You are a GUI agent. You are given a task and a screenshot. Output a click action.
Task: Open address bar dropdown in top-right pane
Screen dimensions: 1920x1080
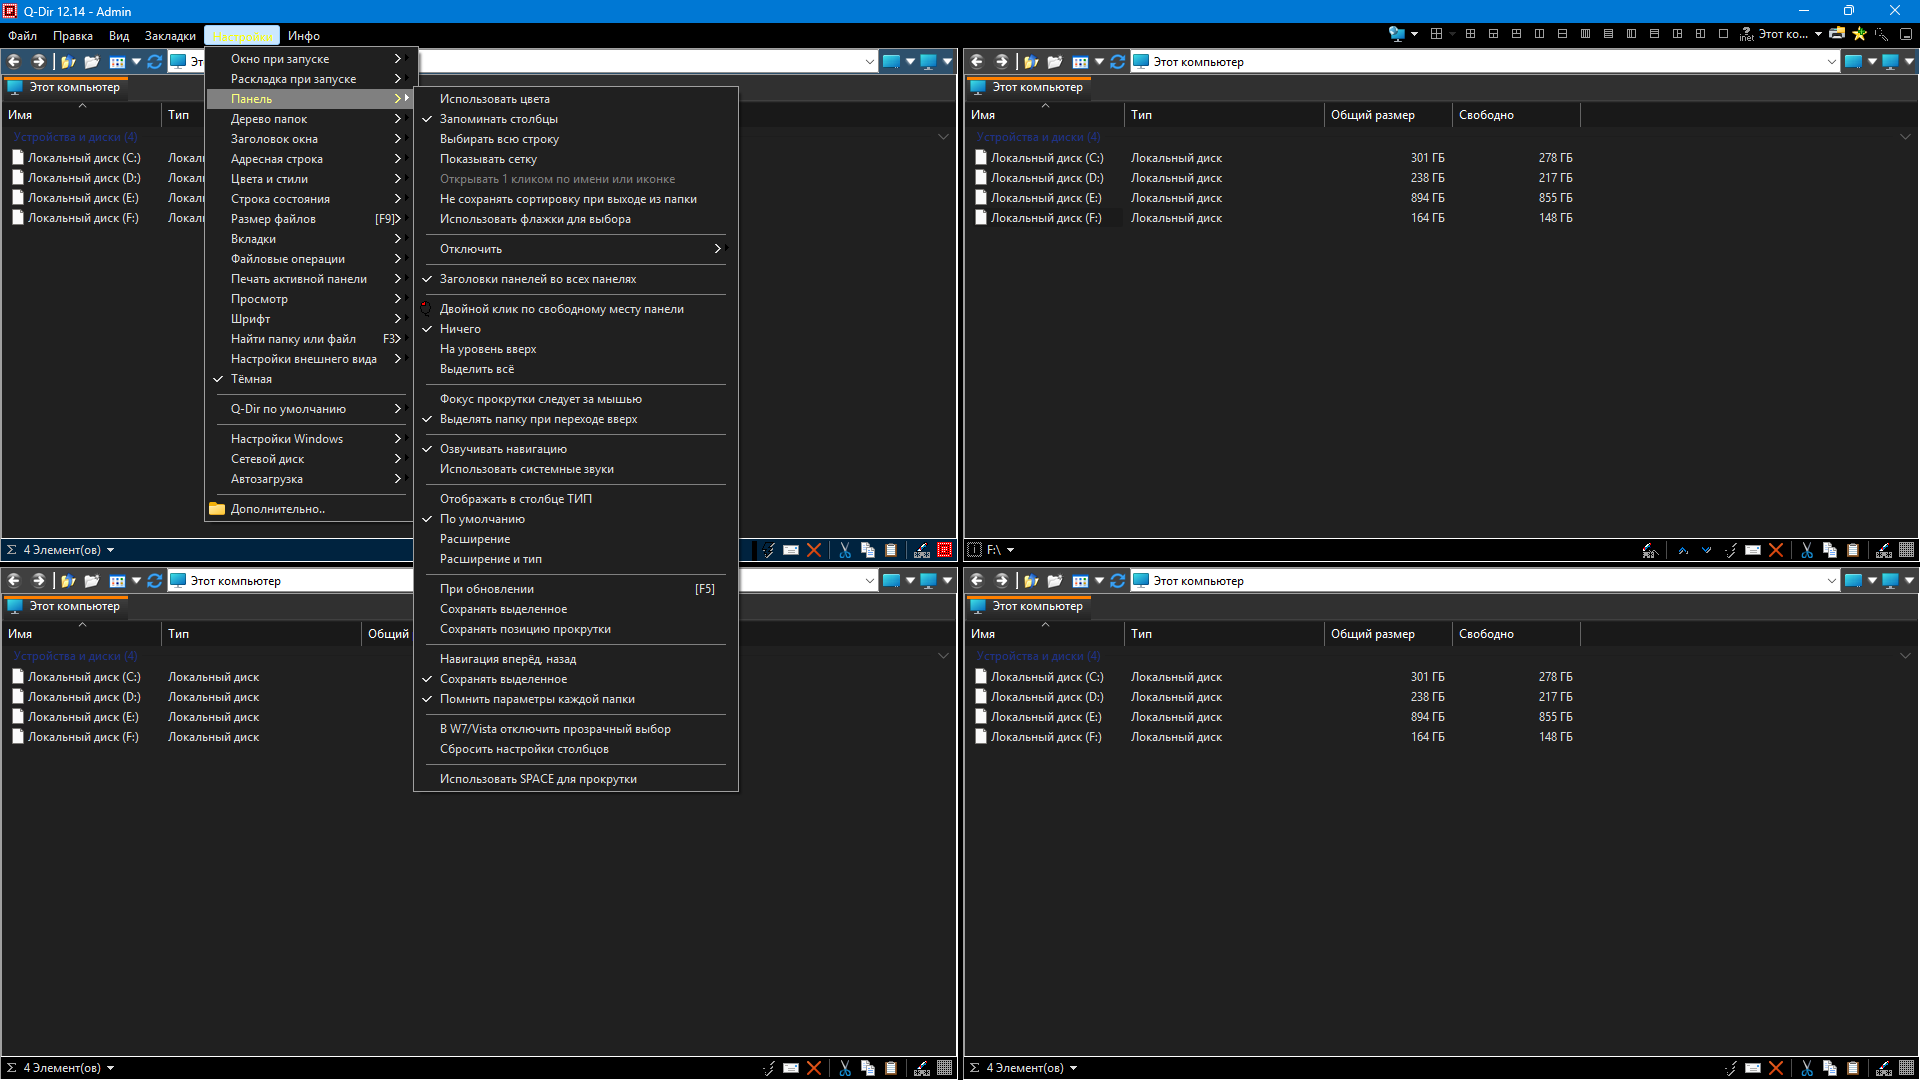tap(1831, 61)
